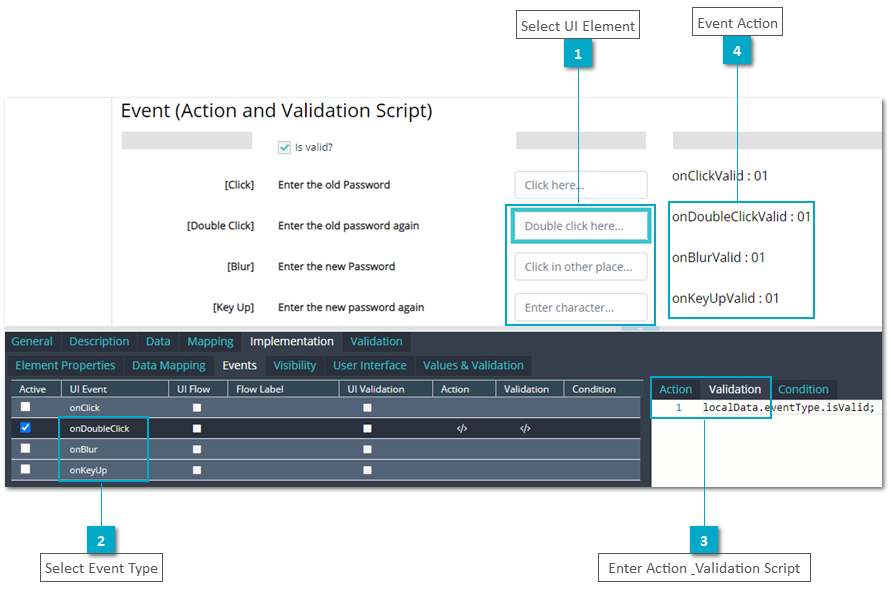This screenshot has height=594, width=891.
Task: Click the onClickValid : 01 text
Action: [719, 176]
